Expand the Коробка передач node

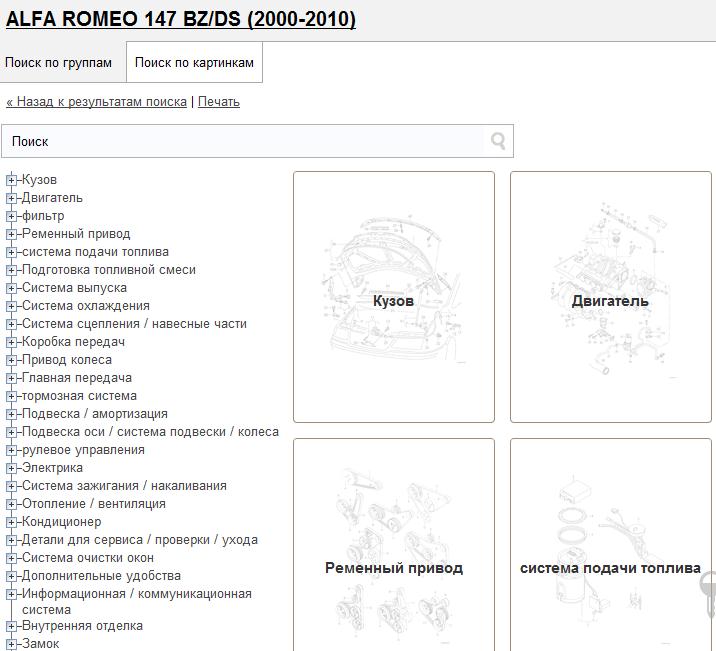pyautogui.click(x=12, y=342)
